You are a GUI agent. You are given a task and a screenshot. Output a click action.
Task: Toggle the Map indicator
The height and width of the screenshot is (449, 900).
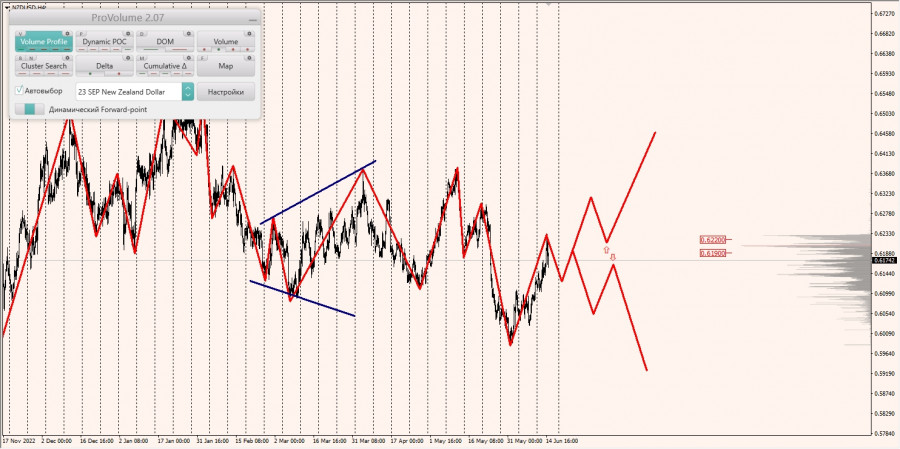(x=226, y=66)
